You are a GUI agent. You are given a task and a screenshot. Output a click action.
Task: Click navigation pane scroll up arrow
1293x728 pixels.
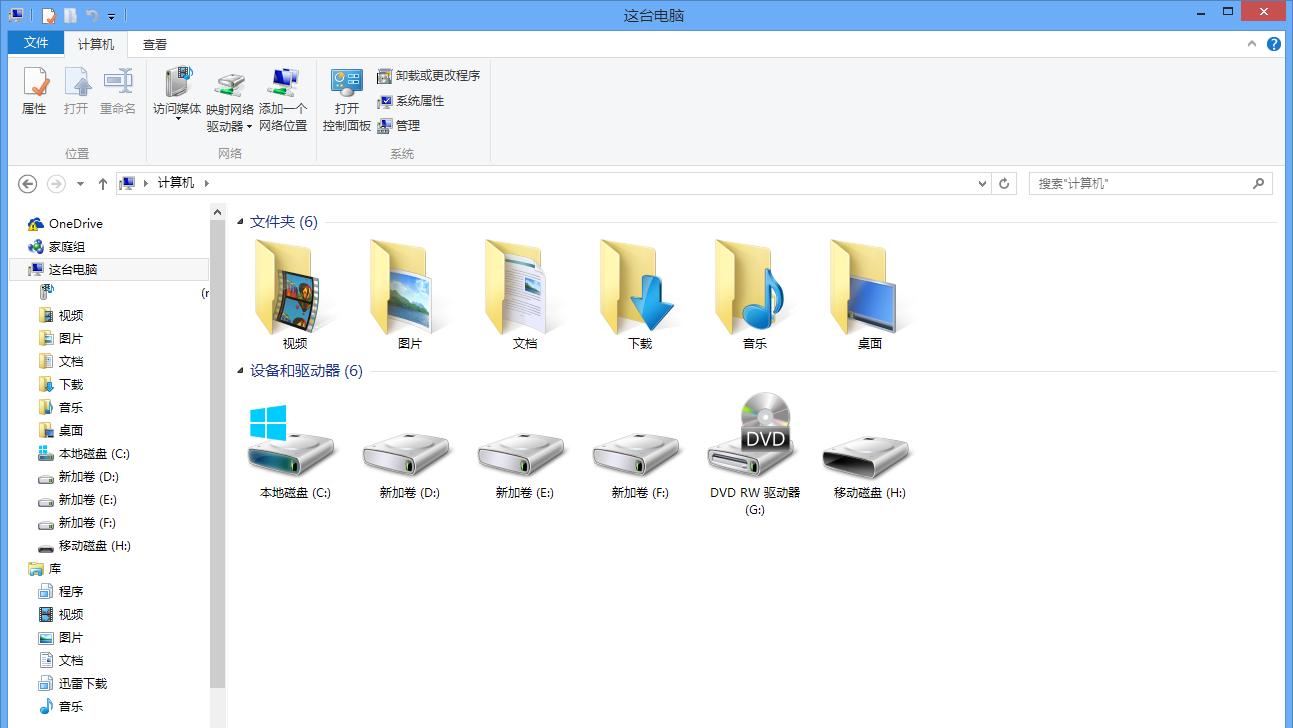(218, 212)
